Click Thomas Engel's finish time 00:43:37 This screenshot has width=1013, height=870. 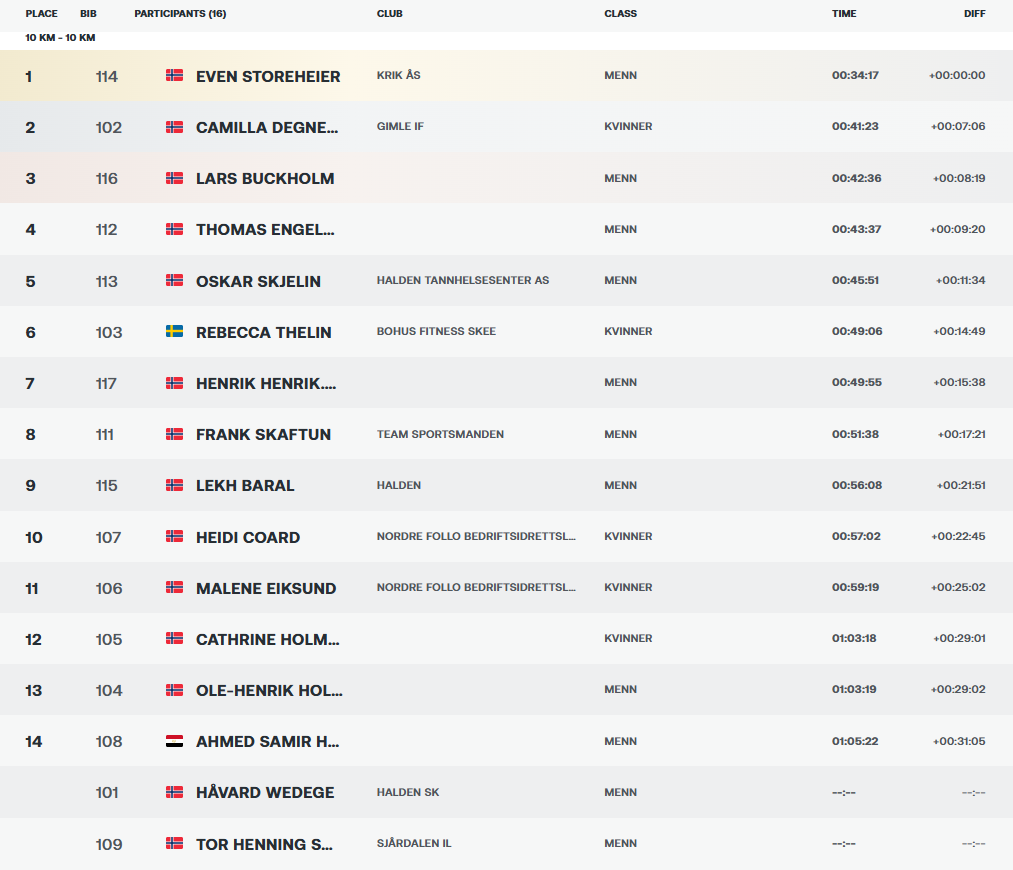pyautogui.click(x=854, y=230)
